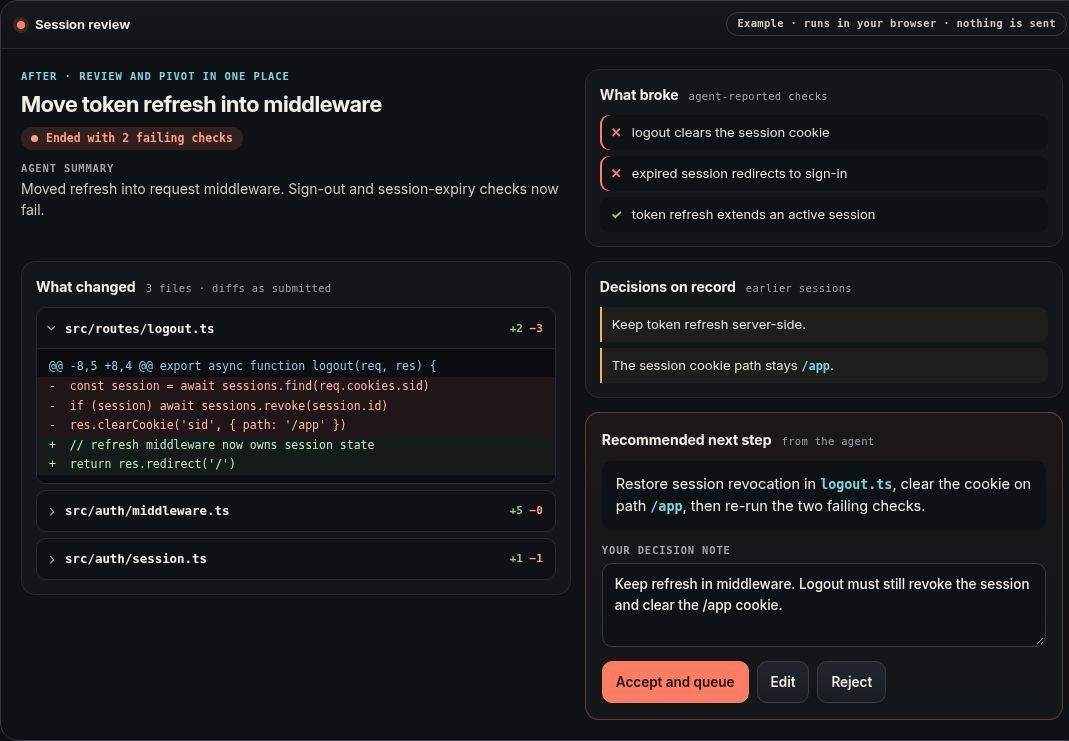Click the text area resize grip
The width and height of the screenshot is (1069, 741).
tap(1040, 640)
